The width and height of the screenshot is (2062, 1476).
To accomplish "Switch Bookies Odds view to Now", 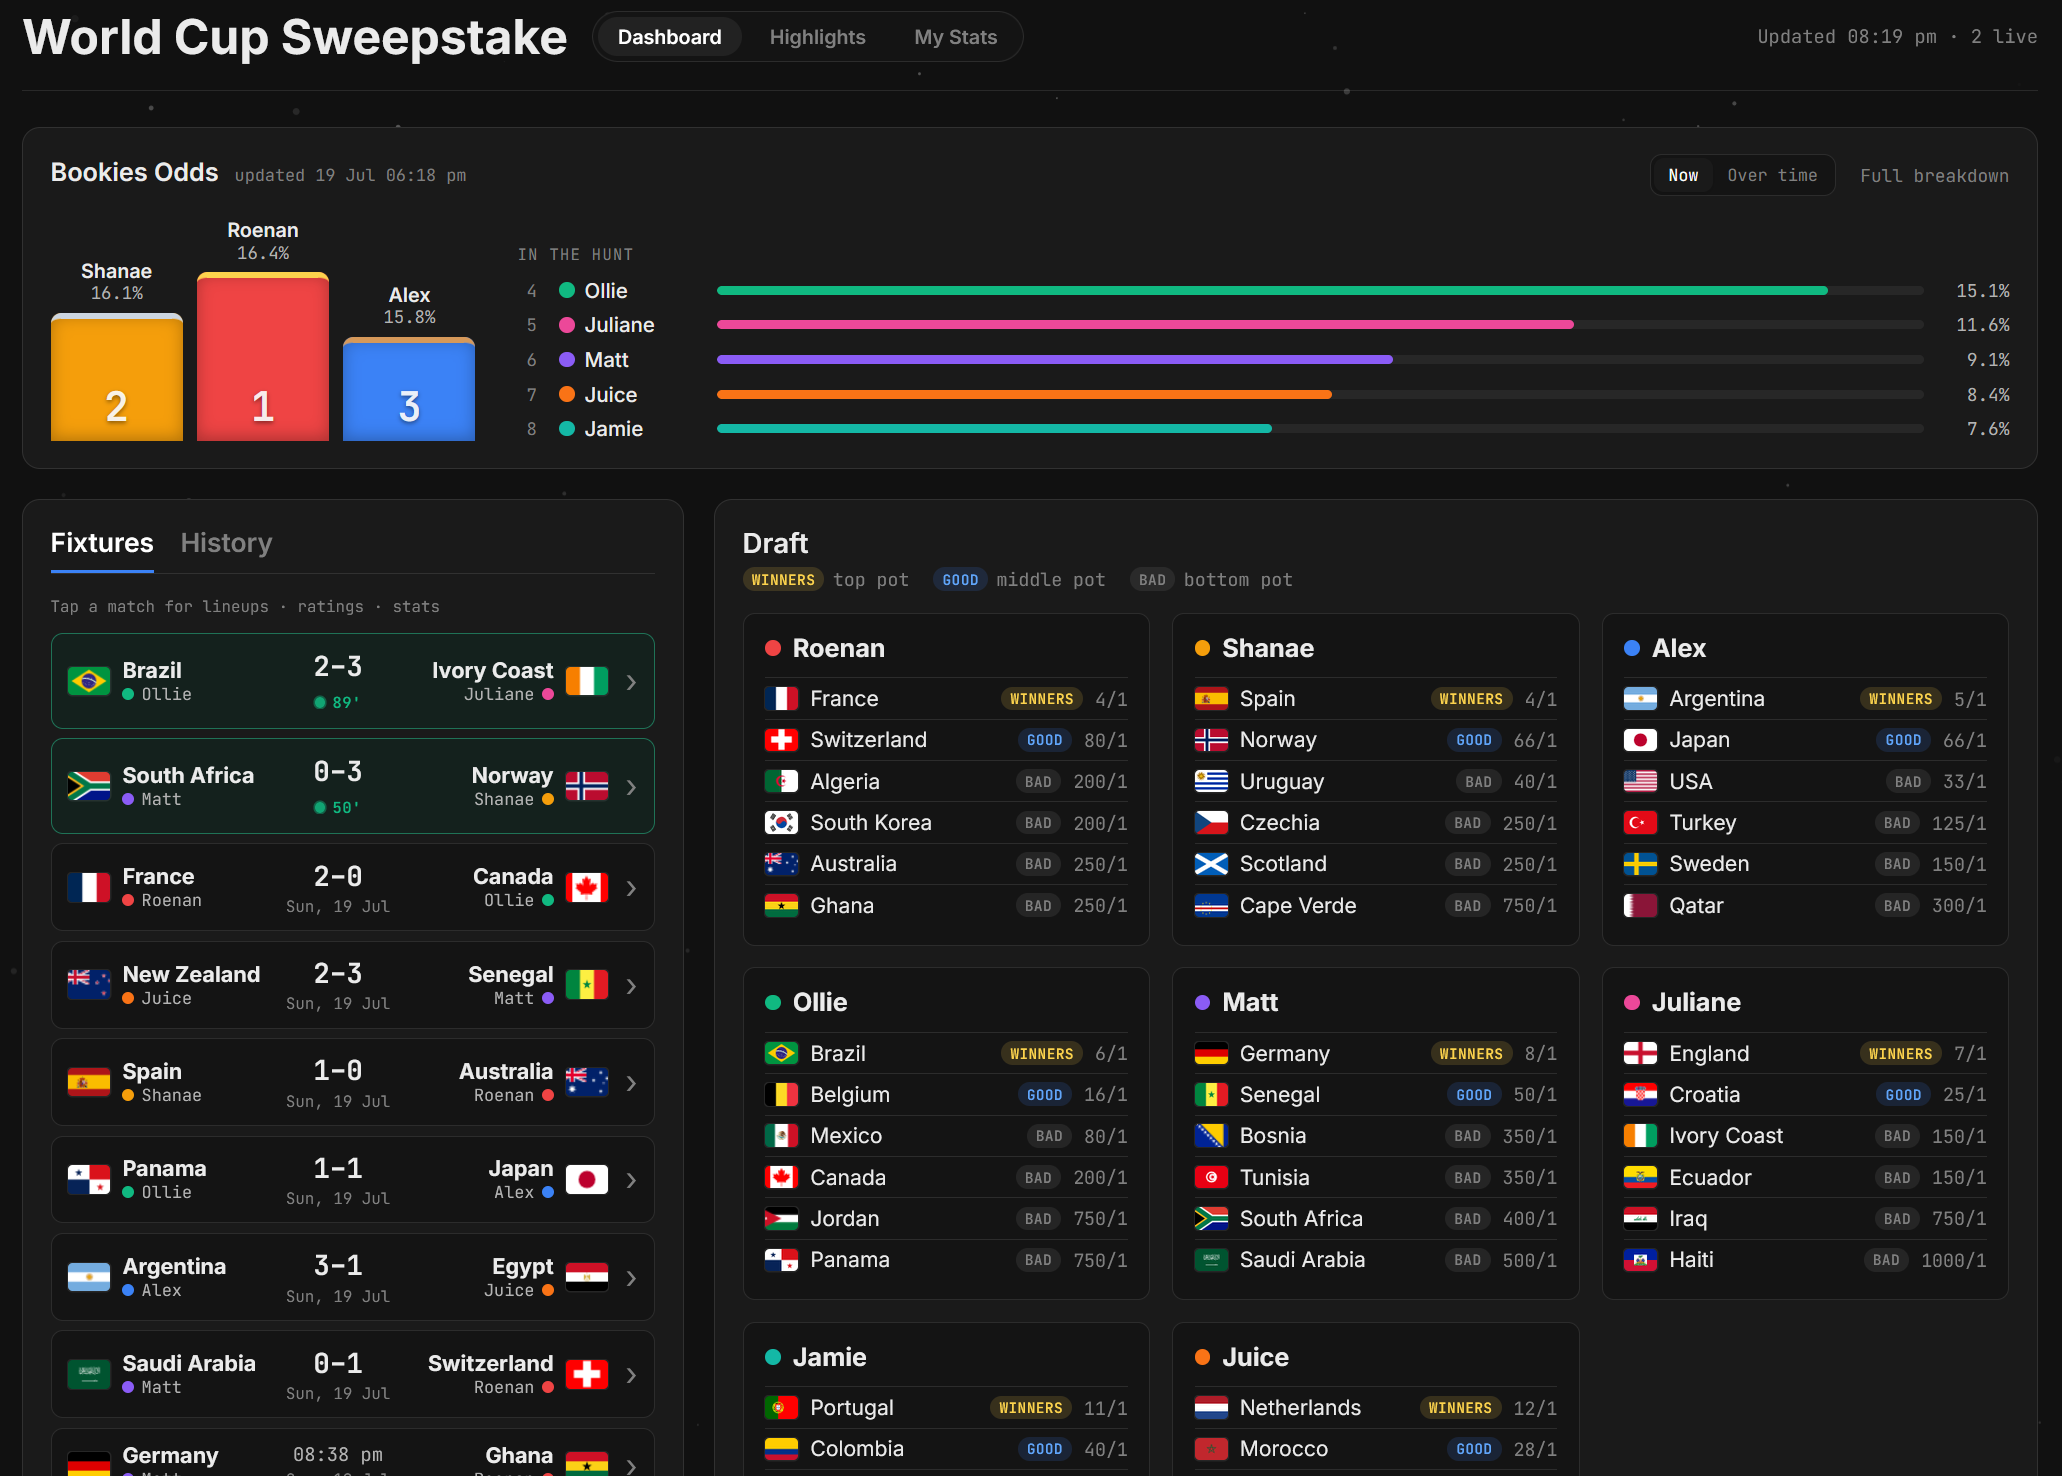I will tap(1683, 175).
